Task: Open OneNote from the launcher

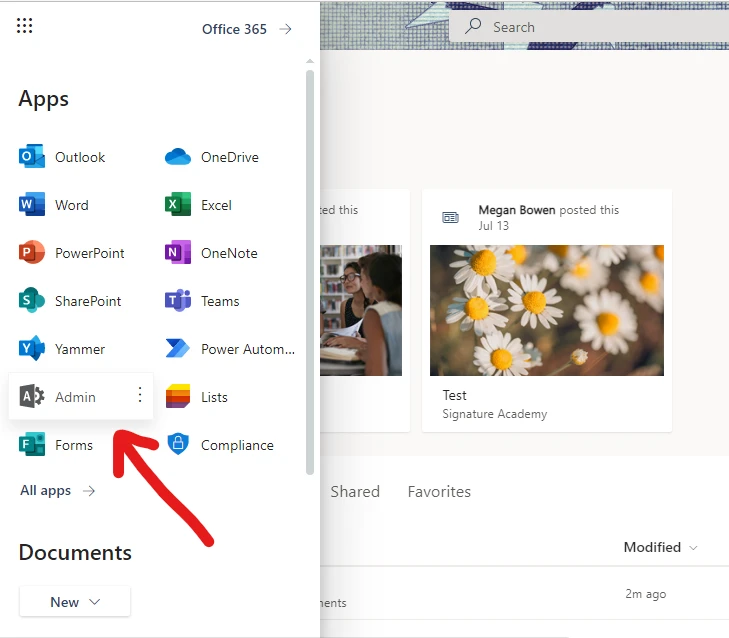Action: point(212,253)
